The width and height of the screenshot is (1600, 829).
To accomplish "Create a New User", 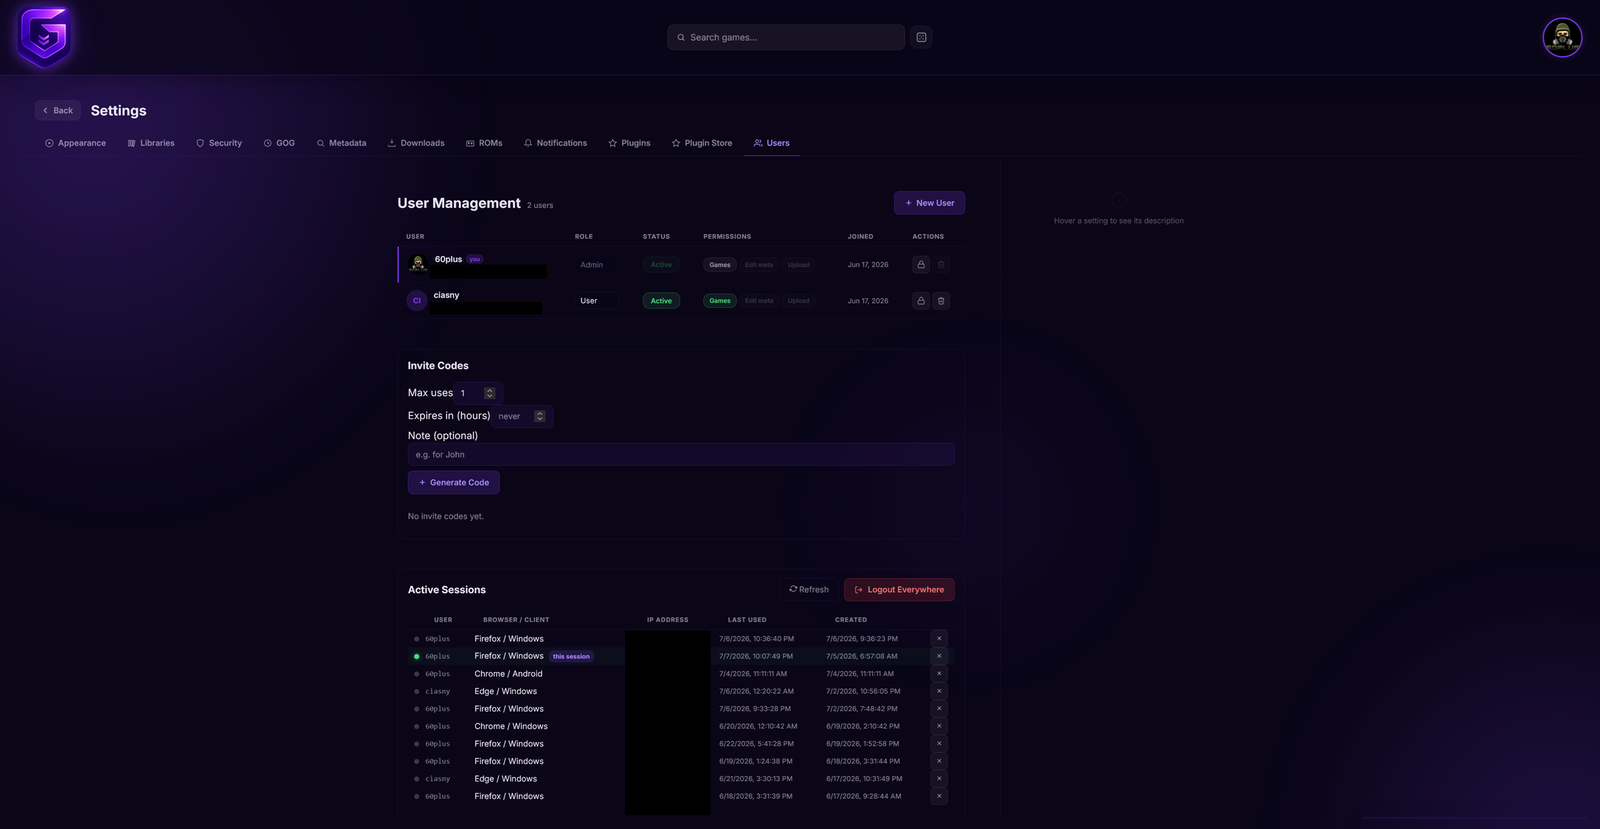I will [x=929, y=203].
